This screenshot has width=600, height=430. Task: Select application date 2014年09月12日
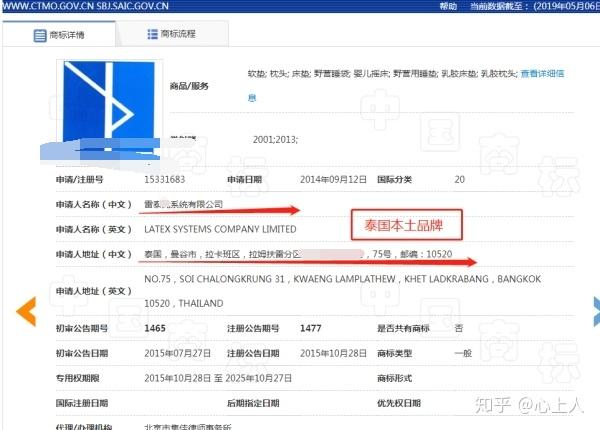(333, 179)
